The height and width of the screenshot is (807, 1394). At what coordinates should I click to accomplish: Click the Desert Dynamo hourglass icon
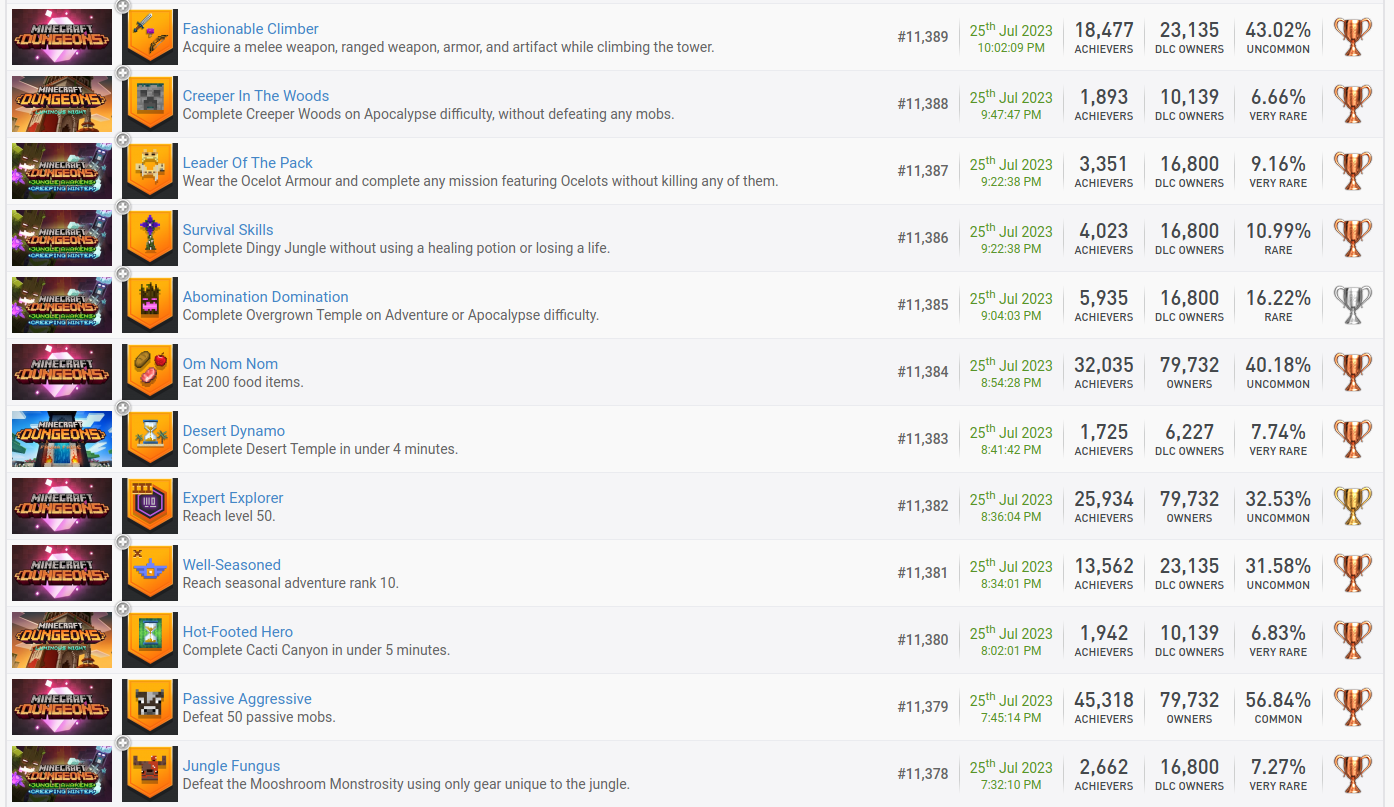(x=150, y=439)
